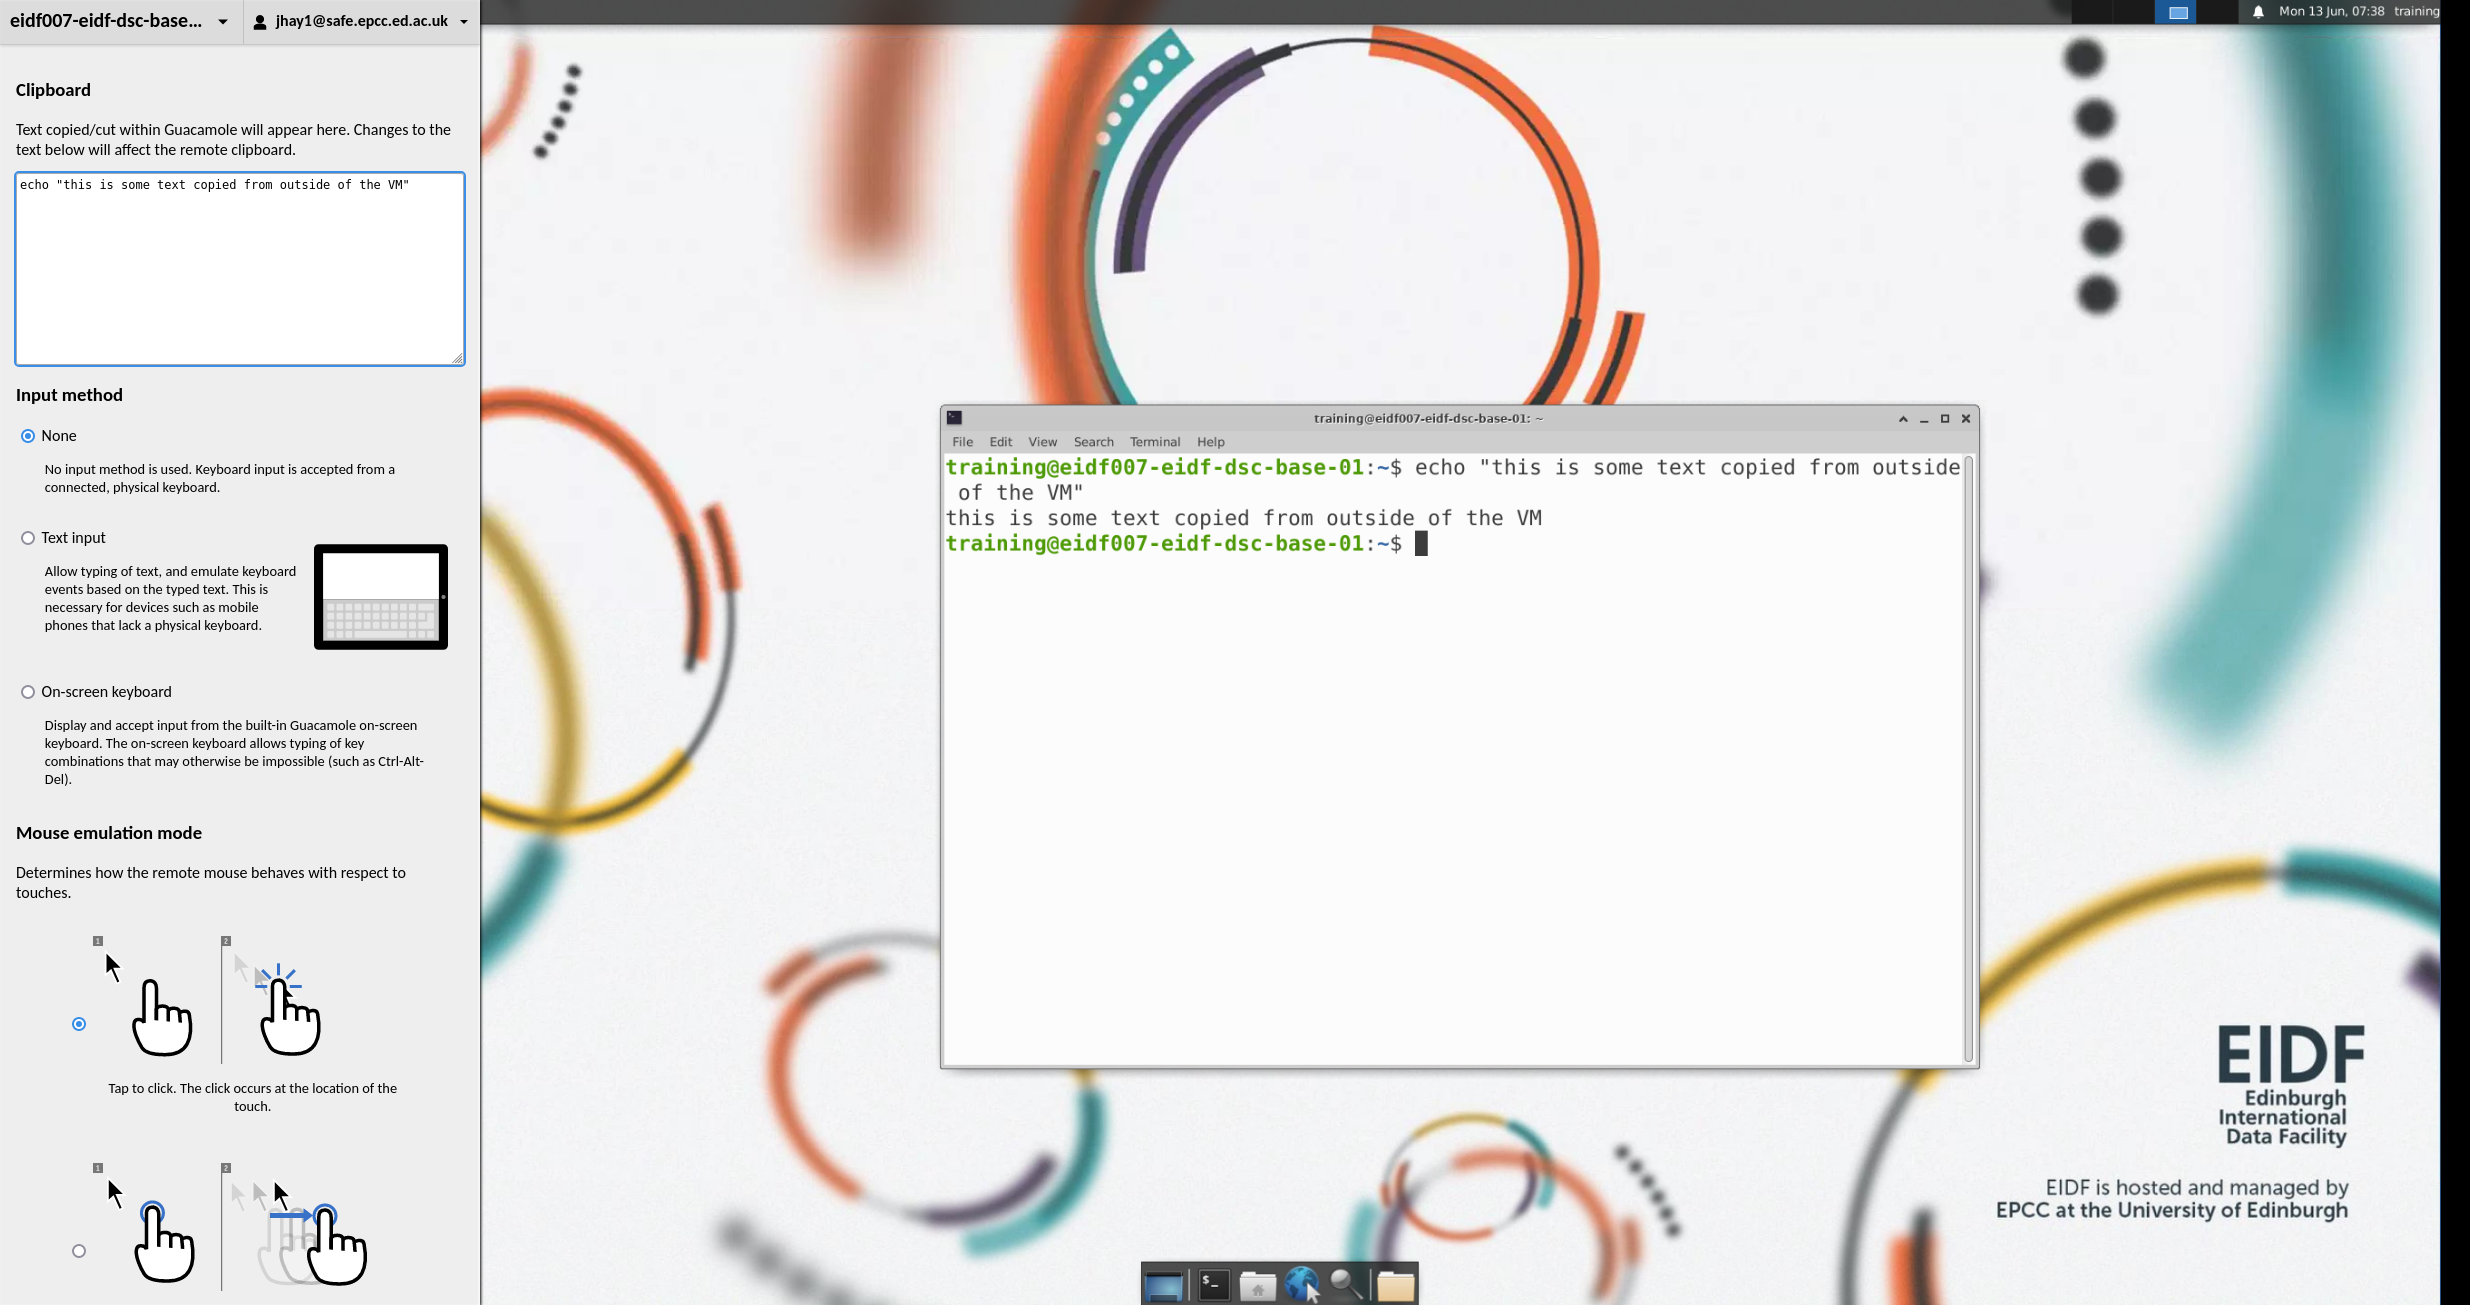Open the web browser globe icon

click(1302, 1285)
